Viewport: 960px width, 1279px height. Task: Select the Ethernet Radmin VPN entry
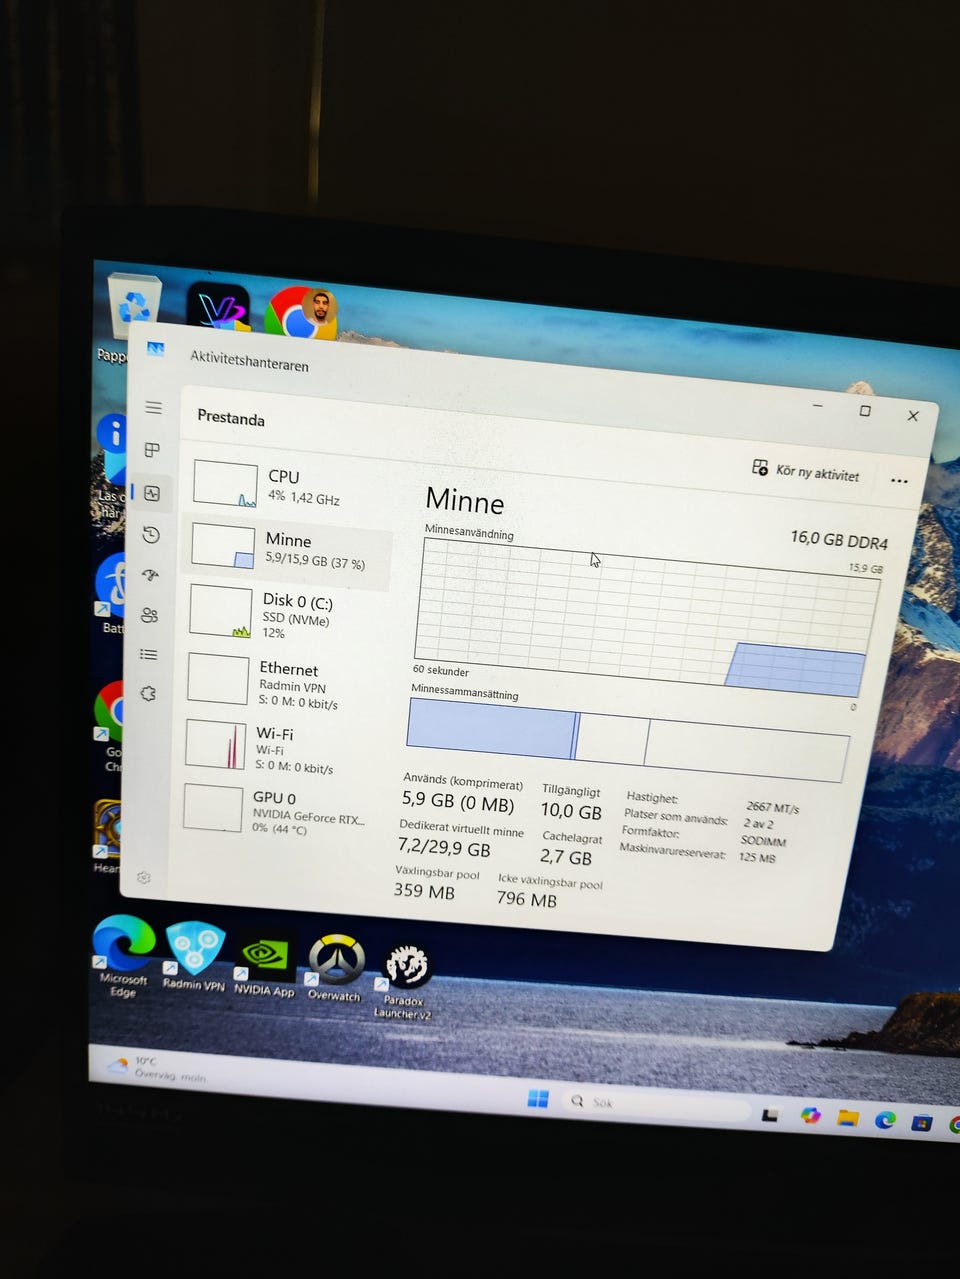coord(284,682)
